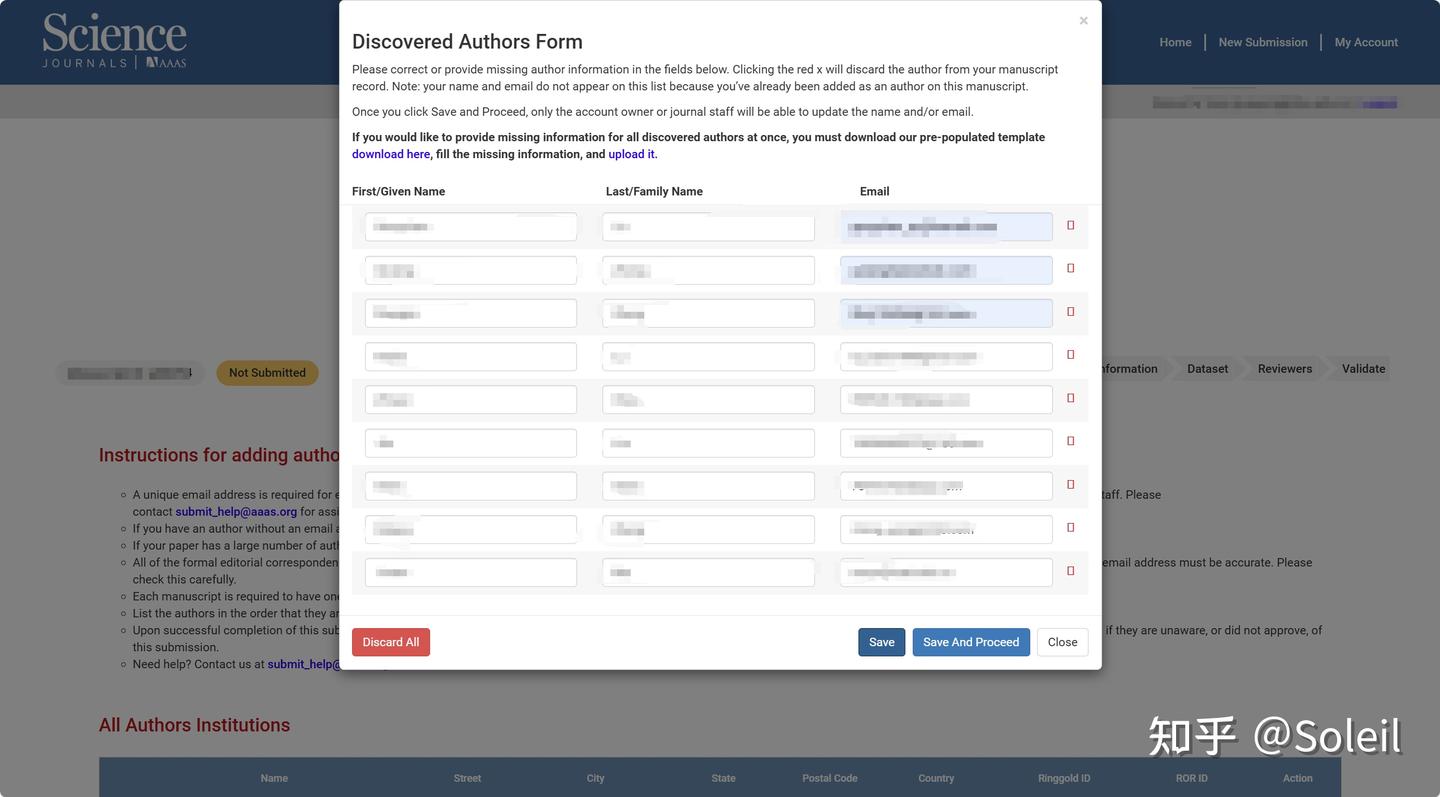Discard the ninth (last) author row
The image size is (1440, 797).
(1071, 570)
